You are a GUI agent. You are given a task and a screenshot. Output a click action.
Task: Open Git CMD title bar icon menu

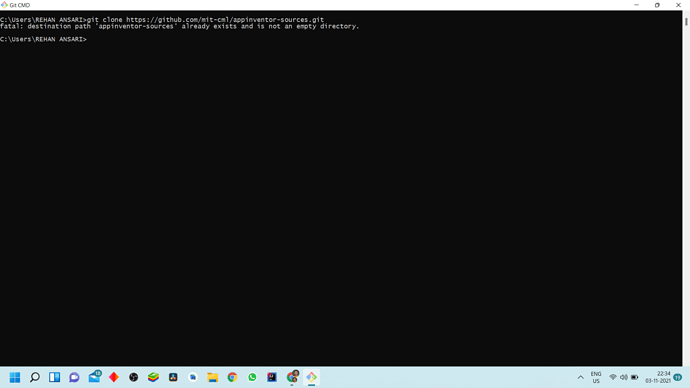(4, 5)
